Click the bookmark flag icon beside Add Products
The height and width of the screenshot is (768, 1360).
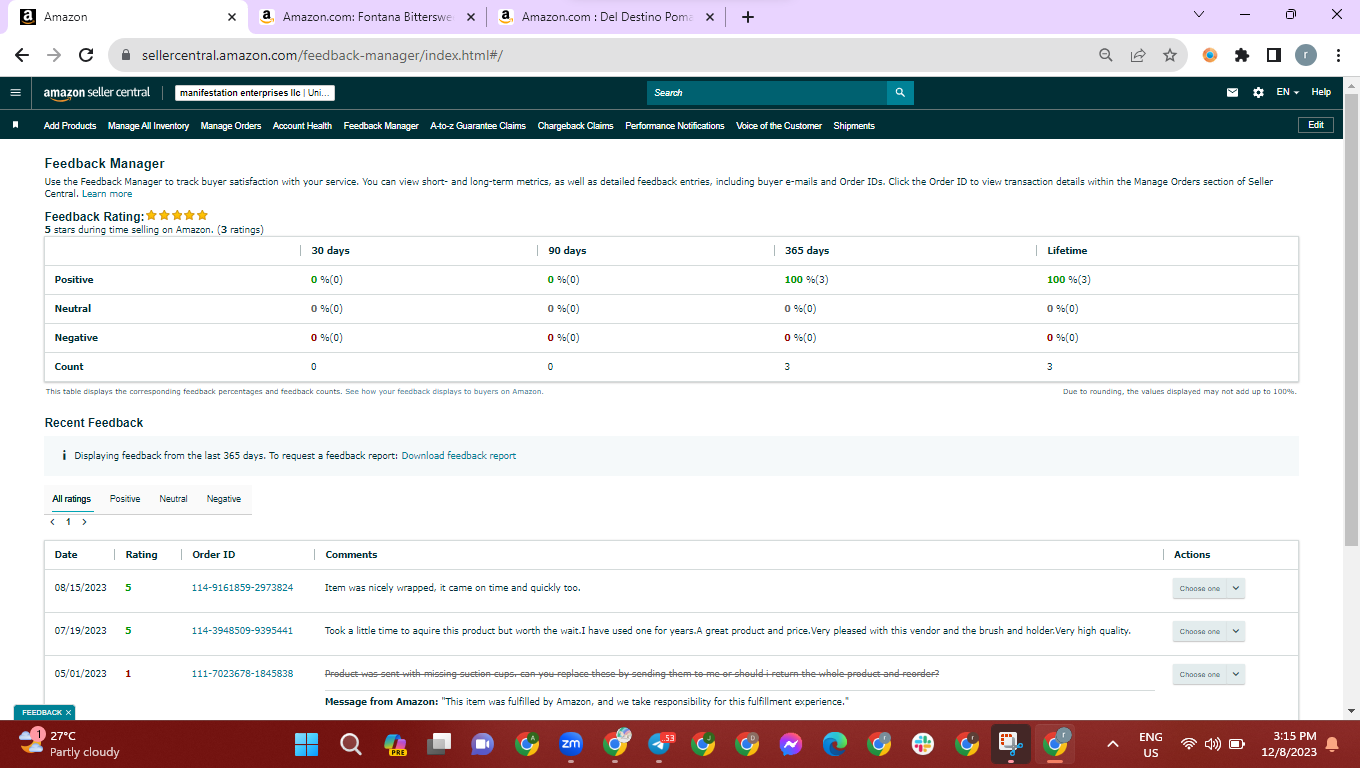(x=16, y=126)
